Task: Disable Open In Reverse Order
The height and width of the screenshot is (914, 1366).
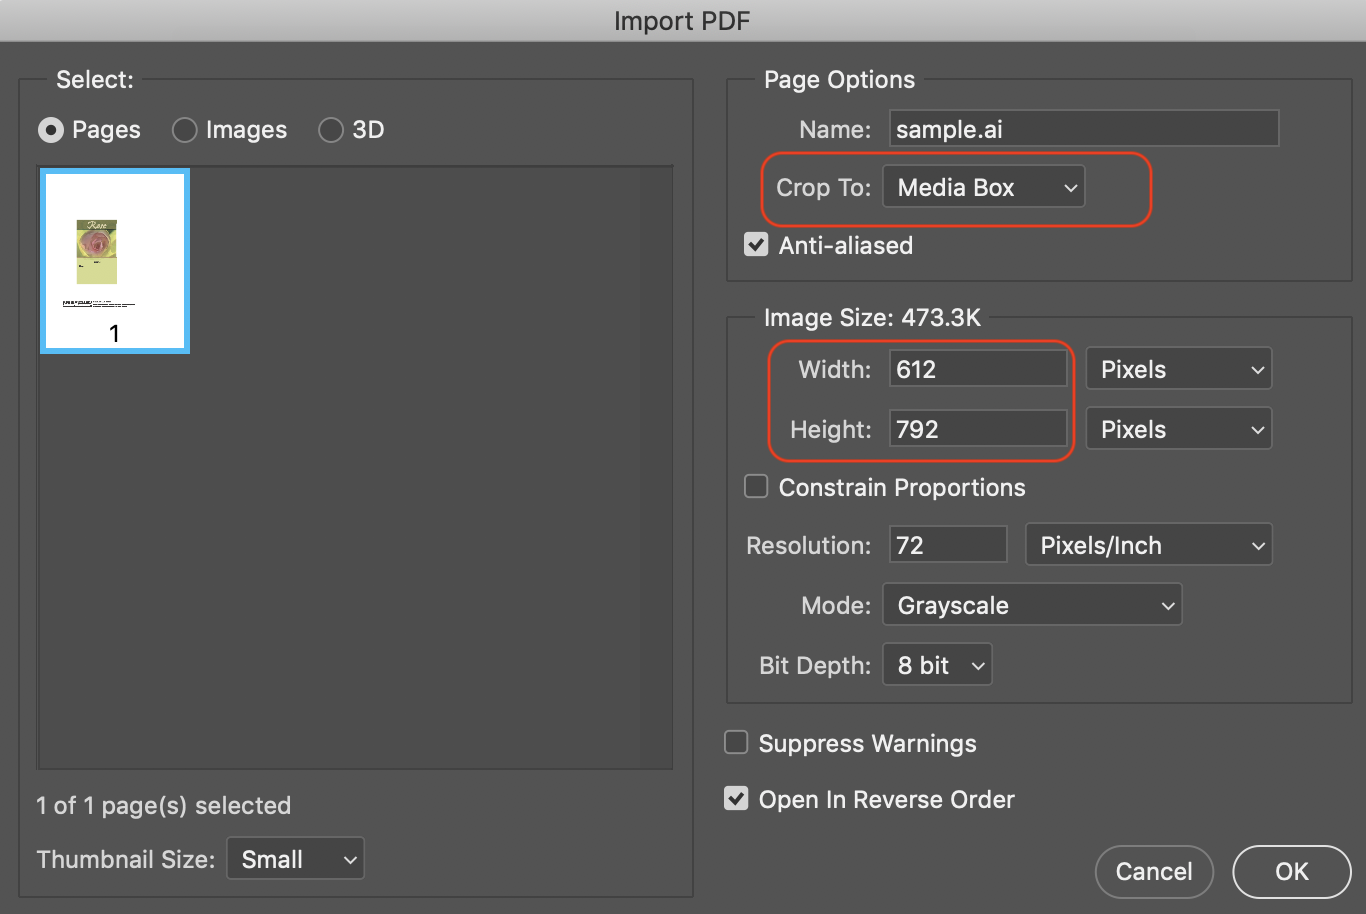Action: pyautogui.click(x=736, y=798)
